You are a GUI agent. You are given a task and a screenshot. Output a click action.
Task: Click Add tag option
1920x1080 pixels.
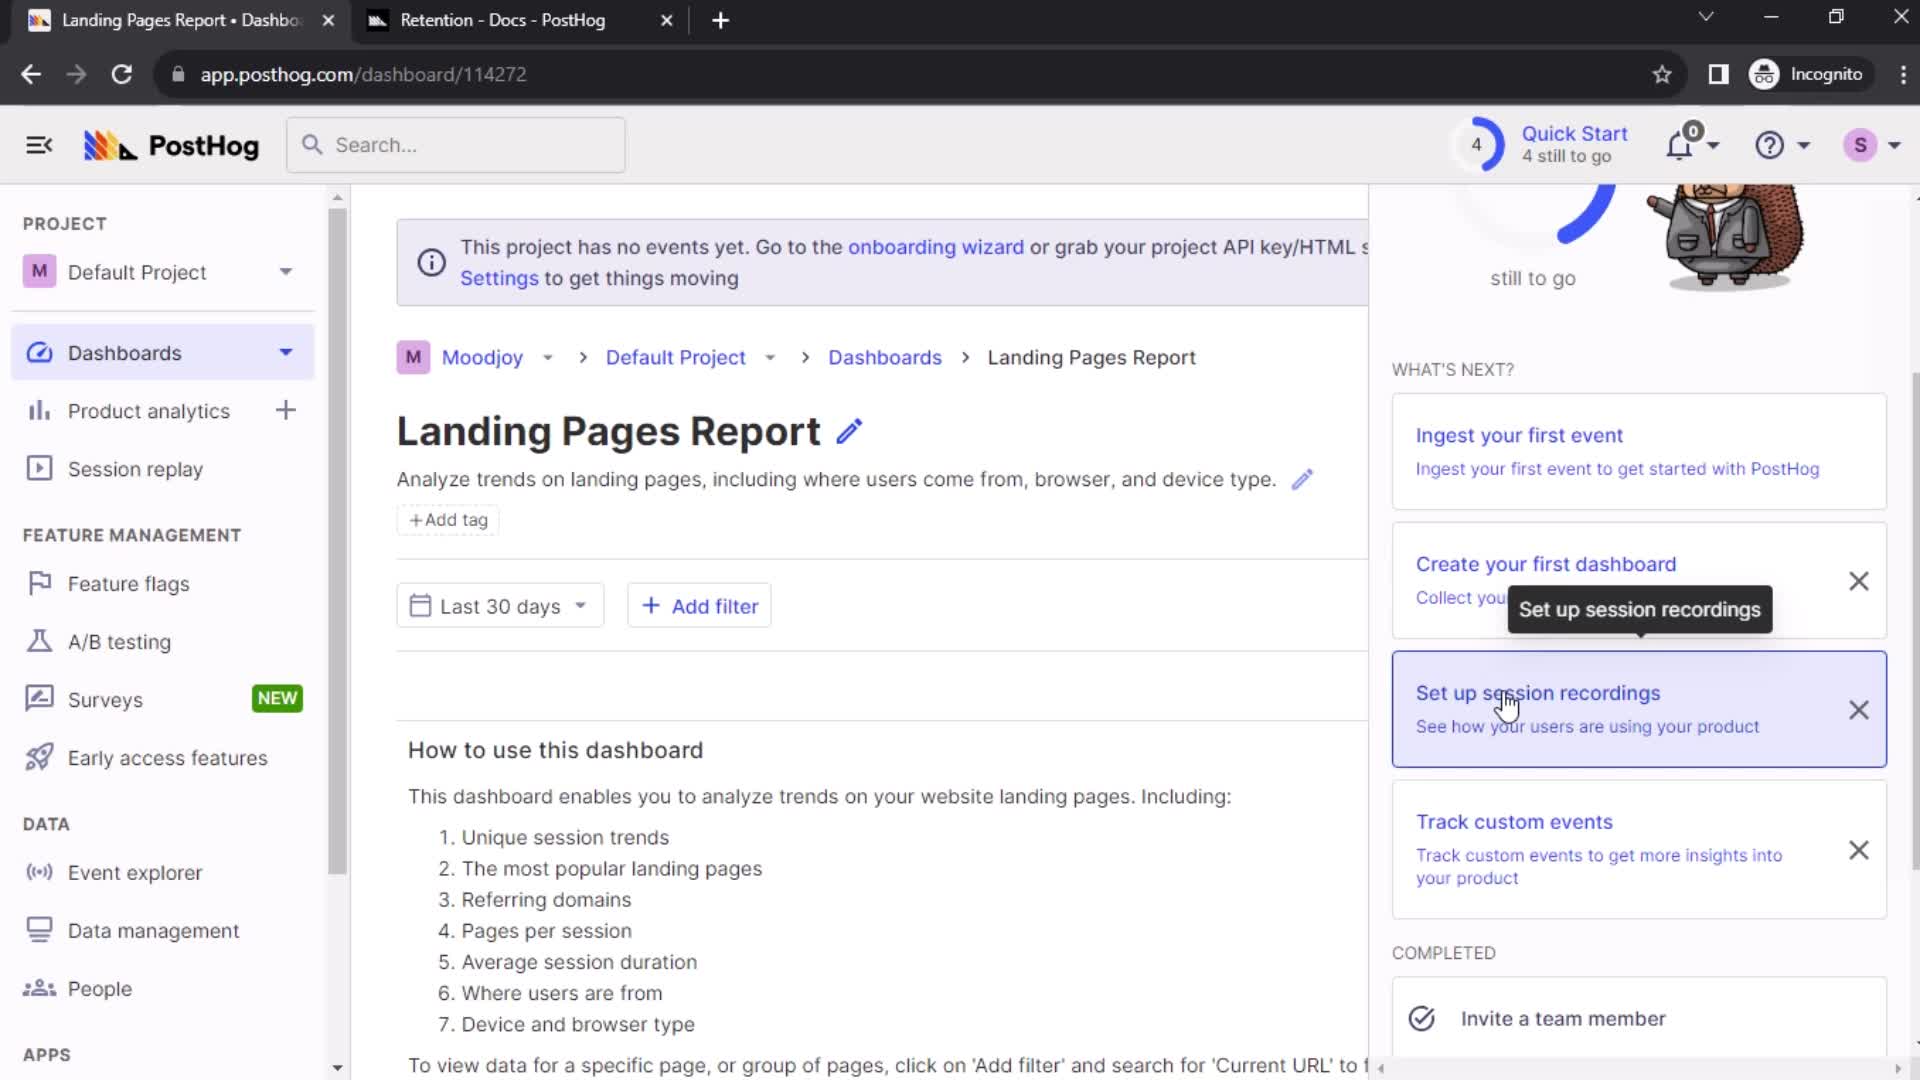(448, 520)
